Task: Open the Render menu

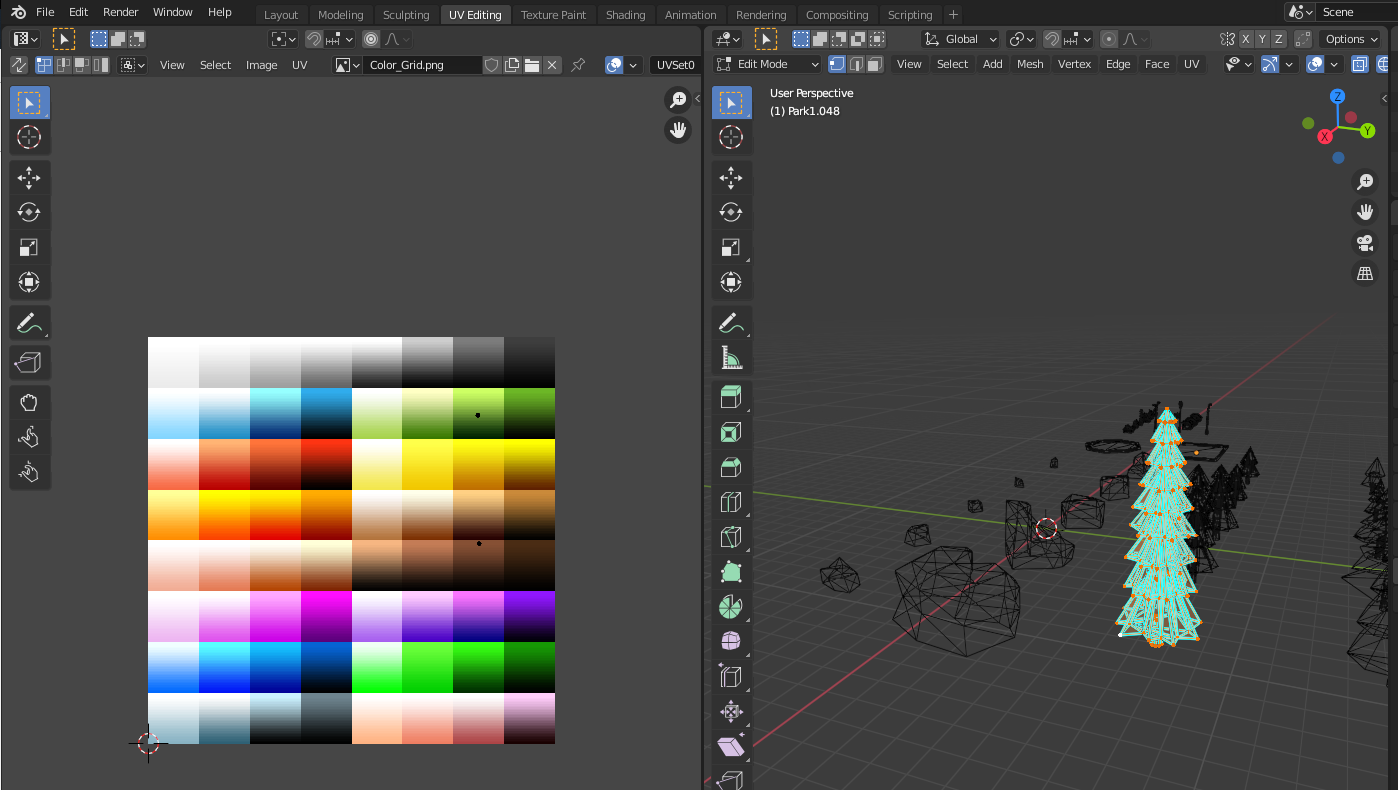Action: pos(121,12)
